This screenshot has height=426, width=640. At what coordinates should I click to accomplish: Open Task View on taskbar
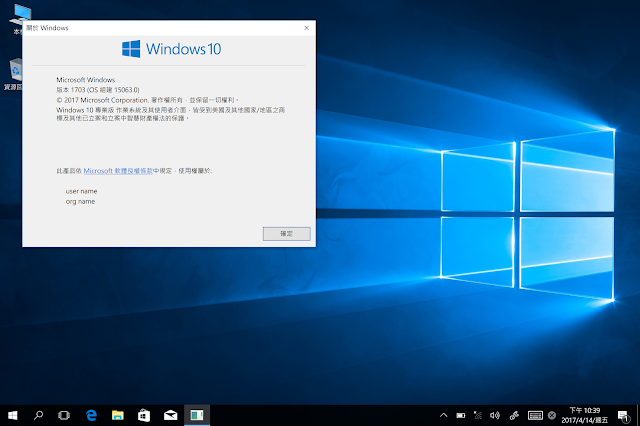pos(64,415)
